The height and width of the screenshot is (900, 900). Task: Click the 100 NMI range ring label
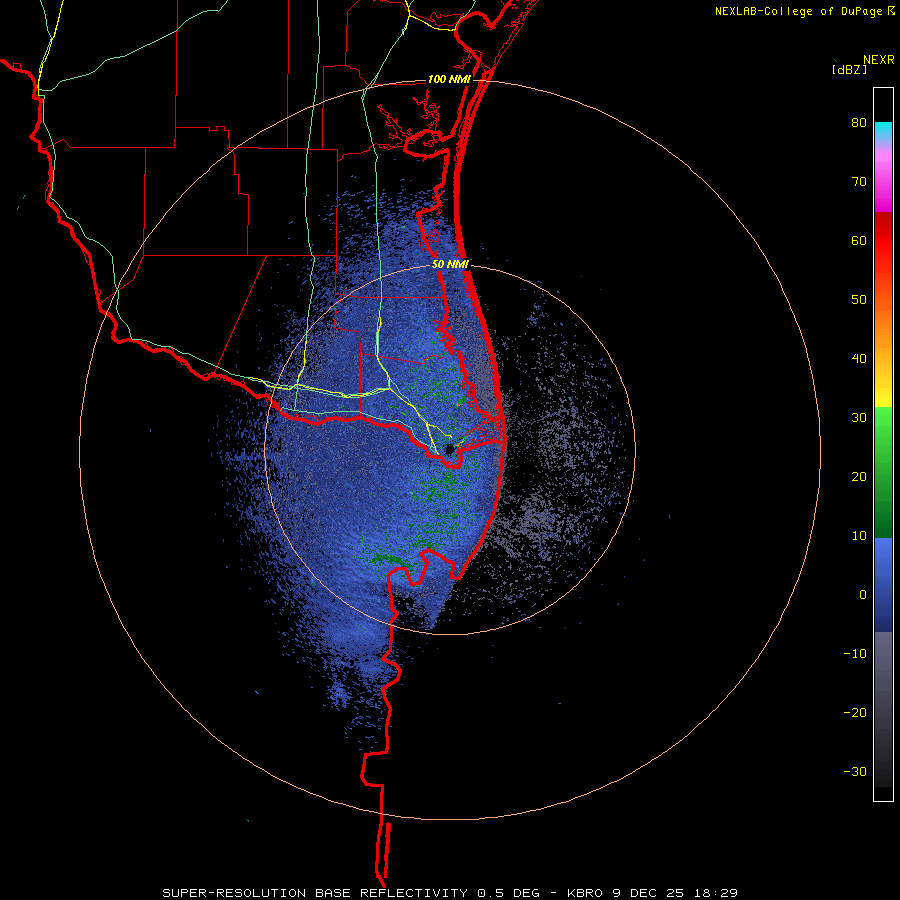[449, 79]
